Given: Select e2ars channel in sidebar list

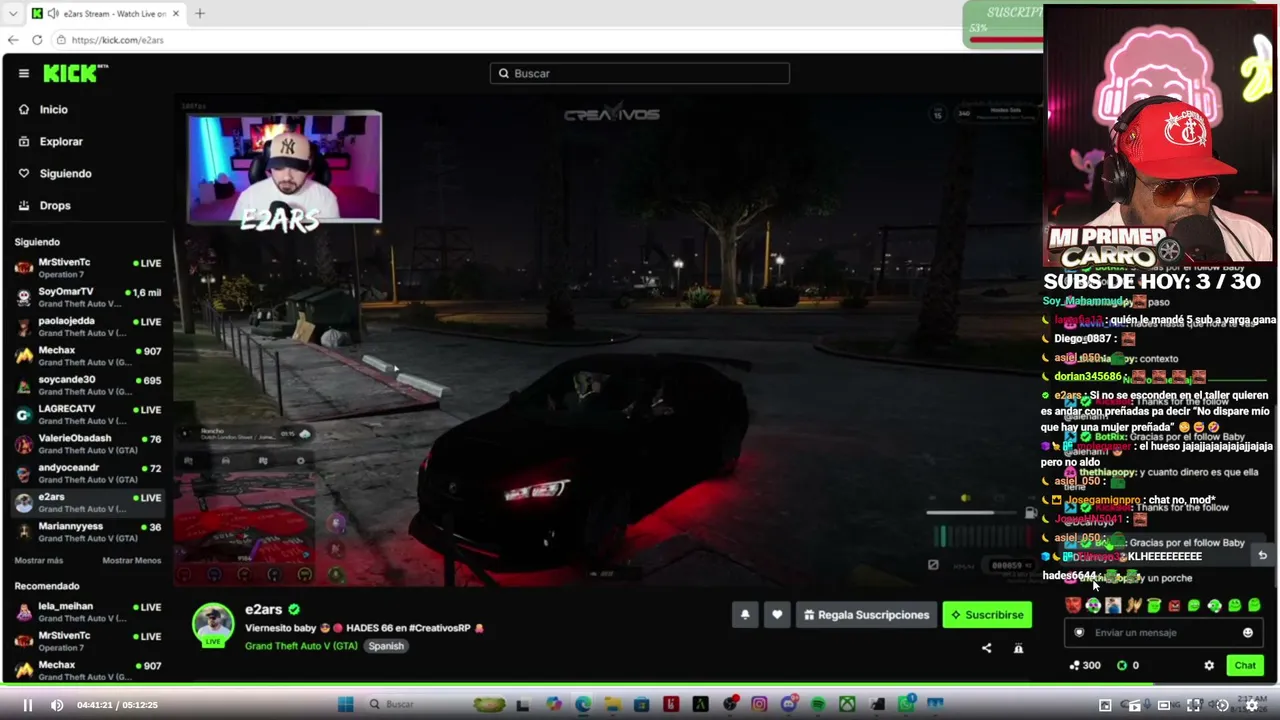Looking at the screenshot, I should point(88,502).
